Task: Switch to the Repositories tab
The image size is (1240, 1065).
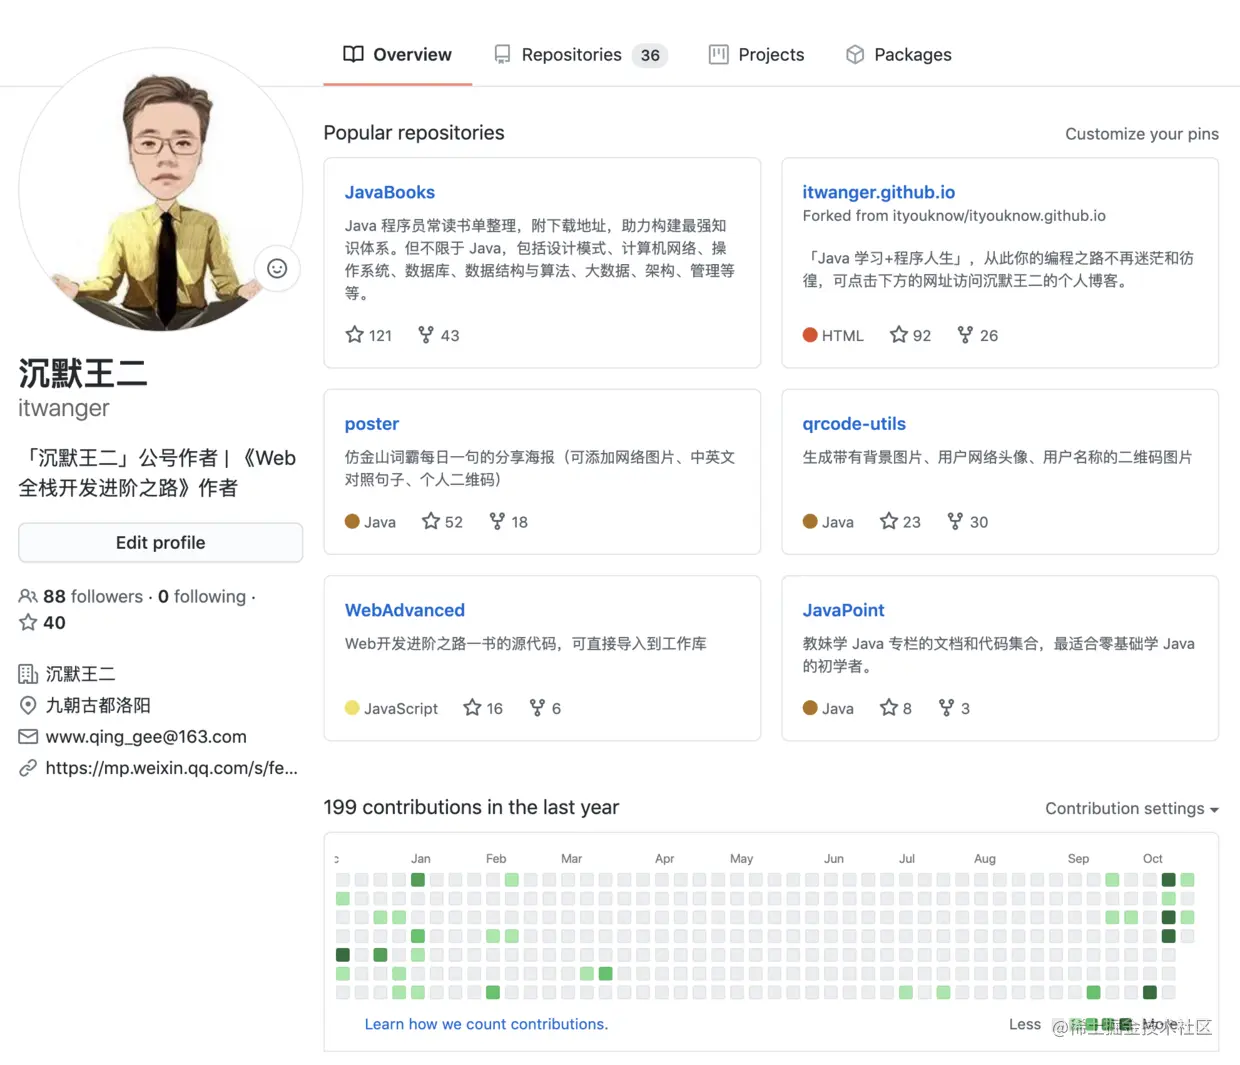Action: click(580, 55)
